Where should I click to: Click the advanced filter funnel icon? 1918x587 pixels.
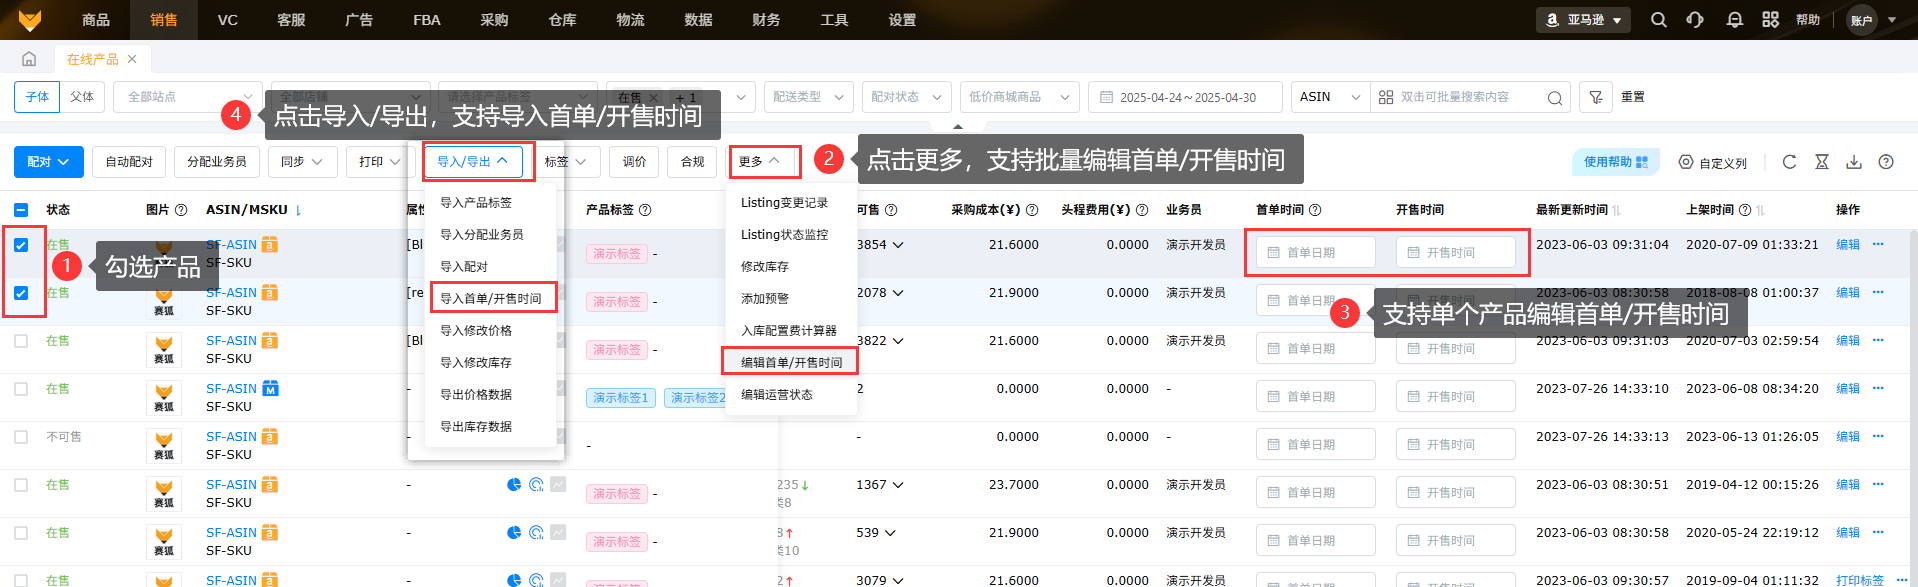pos(1596,97)
